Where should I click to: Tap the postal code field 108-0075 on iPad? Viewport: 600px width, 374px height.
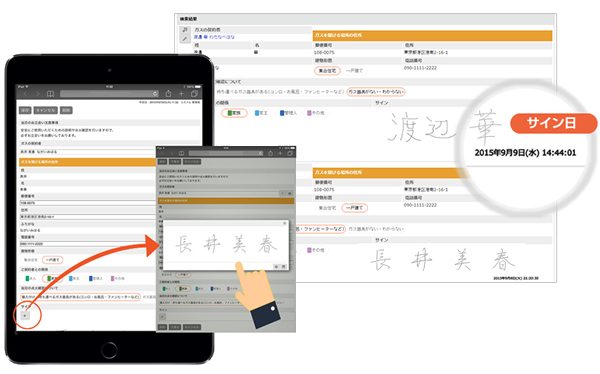click(88, 203)
